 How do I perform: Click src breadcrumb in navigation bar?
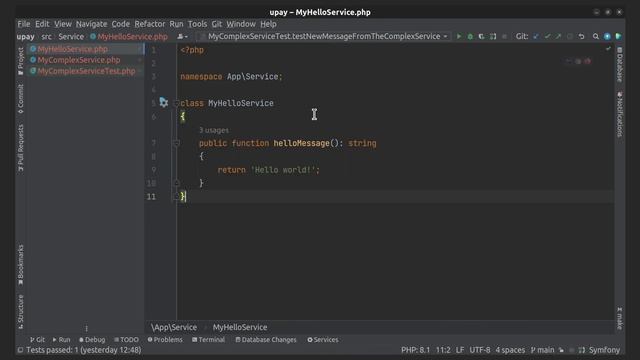tap(47, 37)
